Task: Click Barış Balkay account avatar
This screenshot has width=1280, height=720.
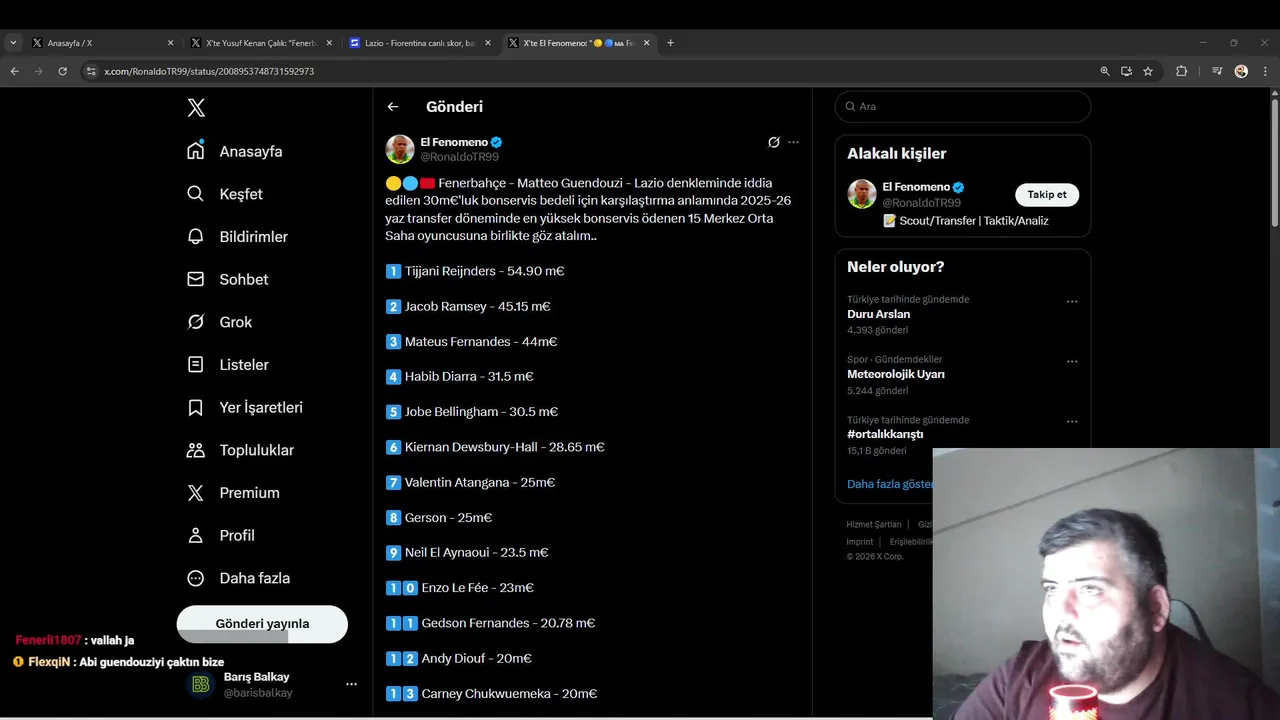Action: point(200,684)
